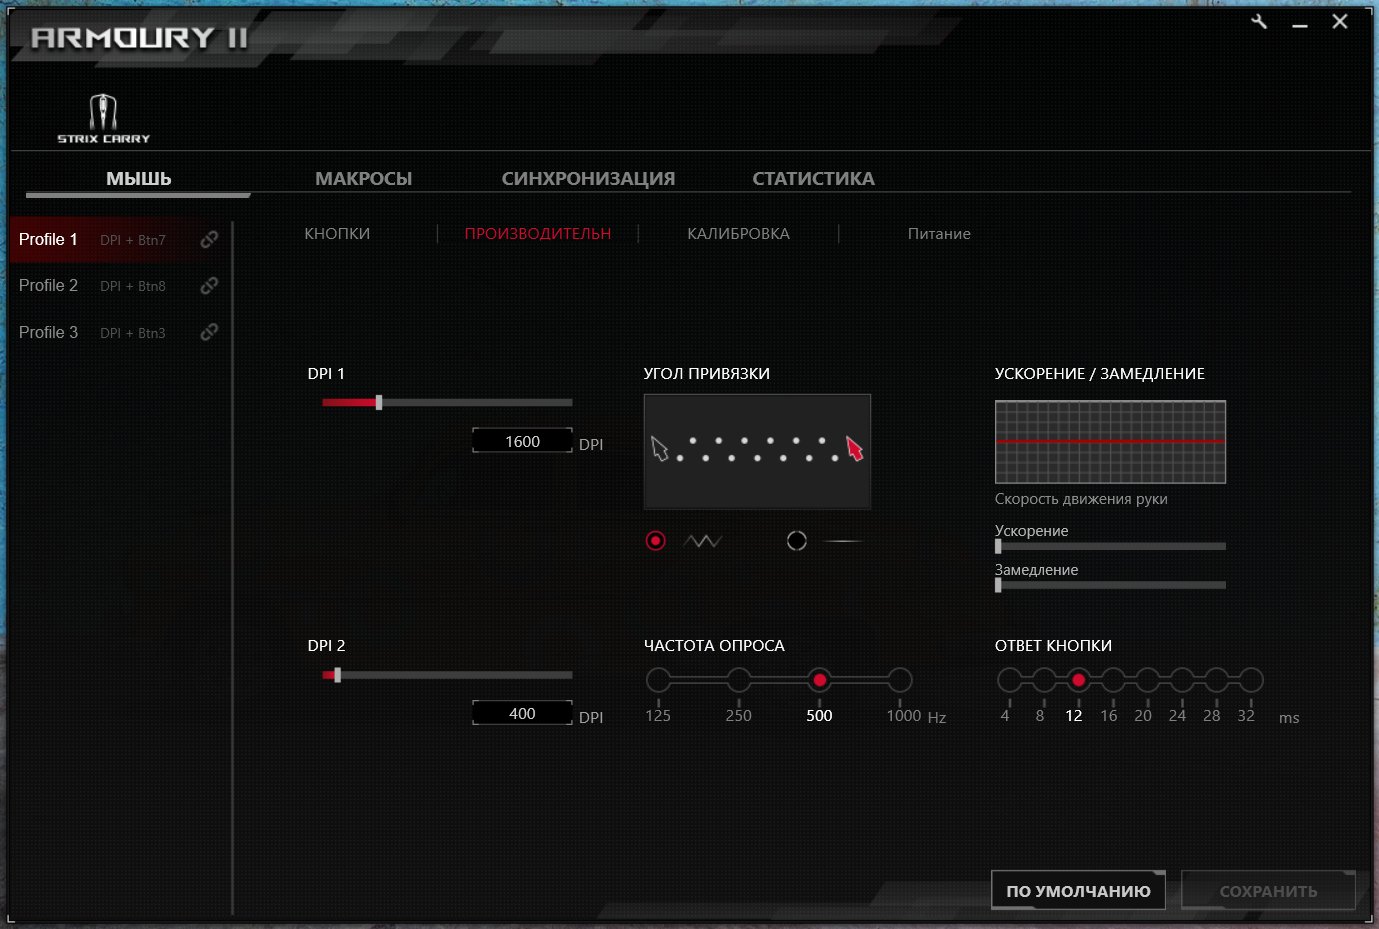Select the Strix Carry mouse device icon
1379x929 pixels.
click(x=103, y=119)
